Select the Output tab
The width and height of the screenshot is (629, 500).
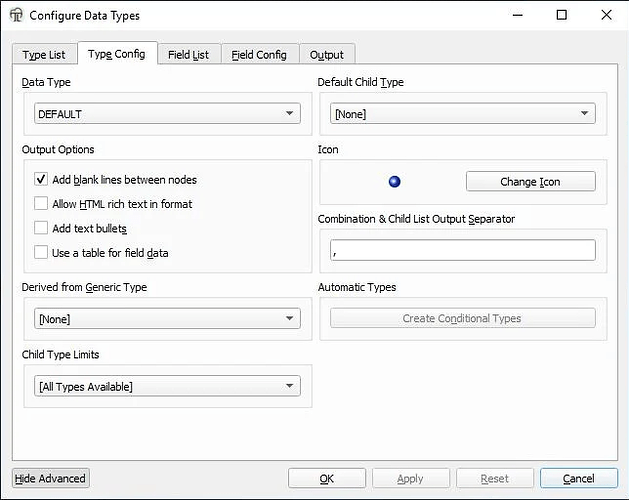point(327,55)
